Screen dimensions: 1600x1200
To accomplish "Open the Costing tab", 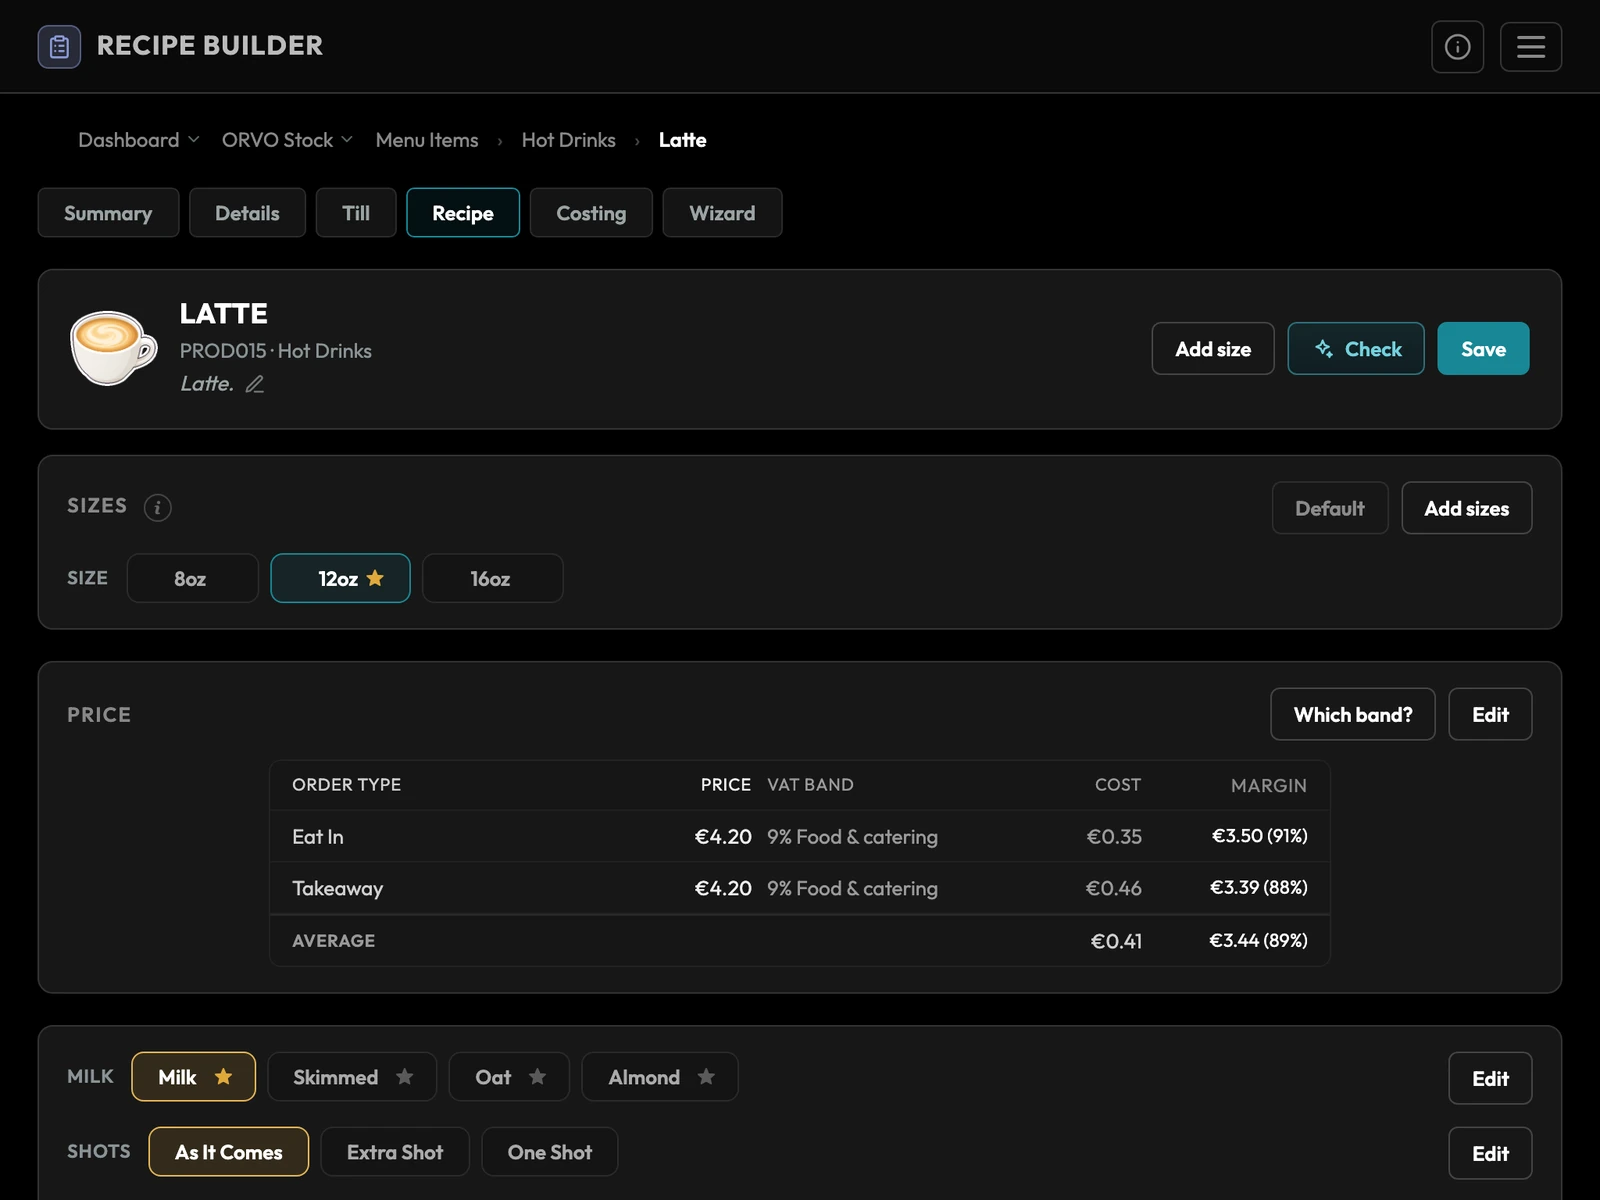I will point(591,213).
